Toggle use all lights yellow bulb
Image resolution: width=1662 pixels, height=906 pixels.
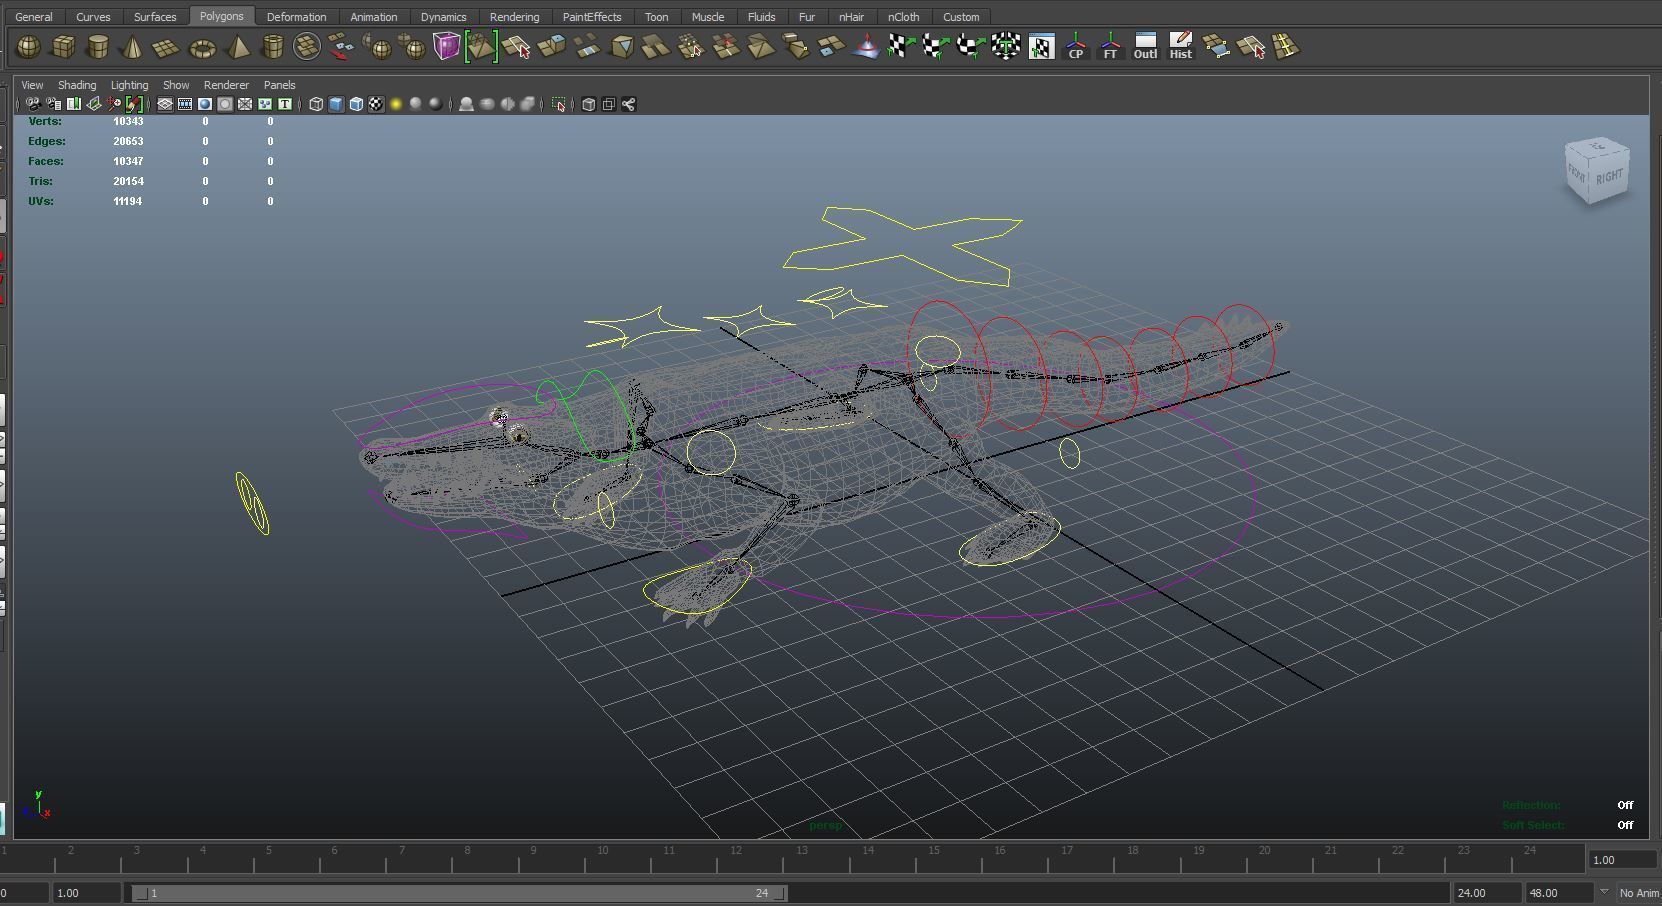click(396, 104)
